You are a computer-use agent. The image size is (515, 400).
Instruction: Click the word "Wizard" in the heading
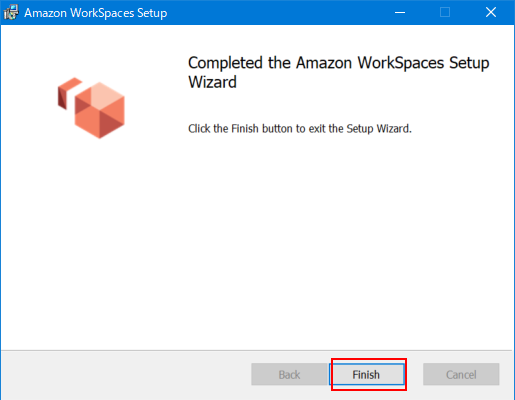pyautogui.click(x=212, y=82)
